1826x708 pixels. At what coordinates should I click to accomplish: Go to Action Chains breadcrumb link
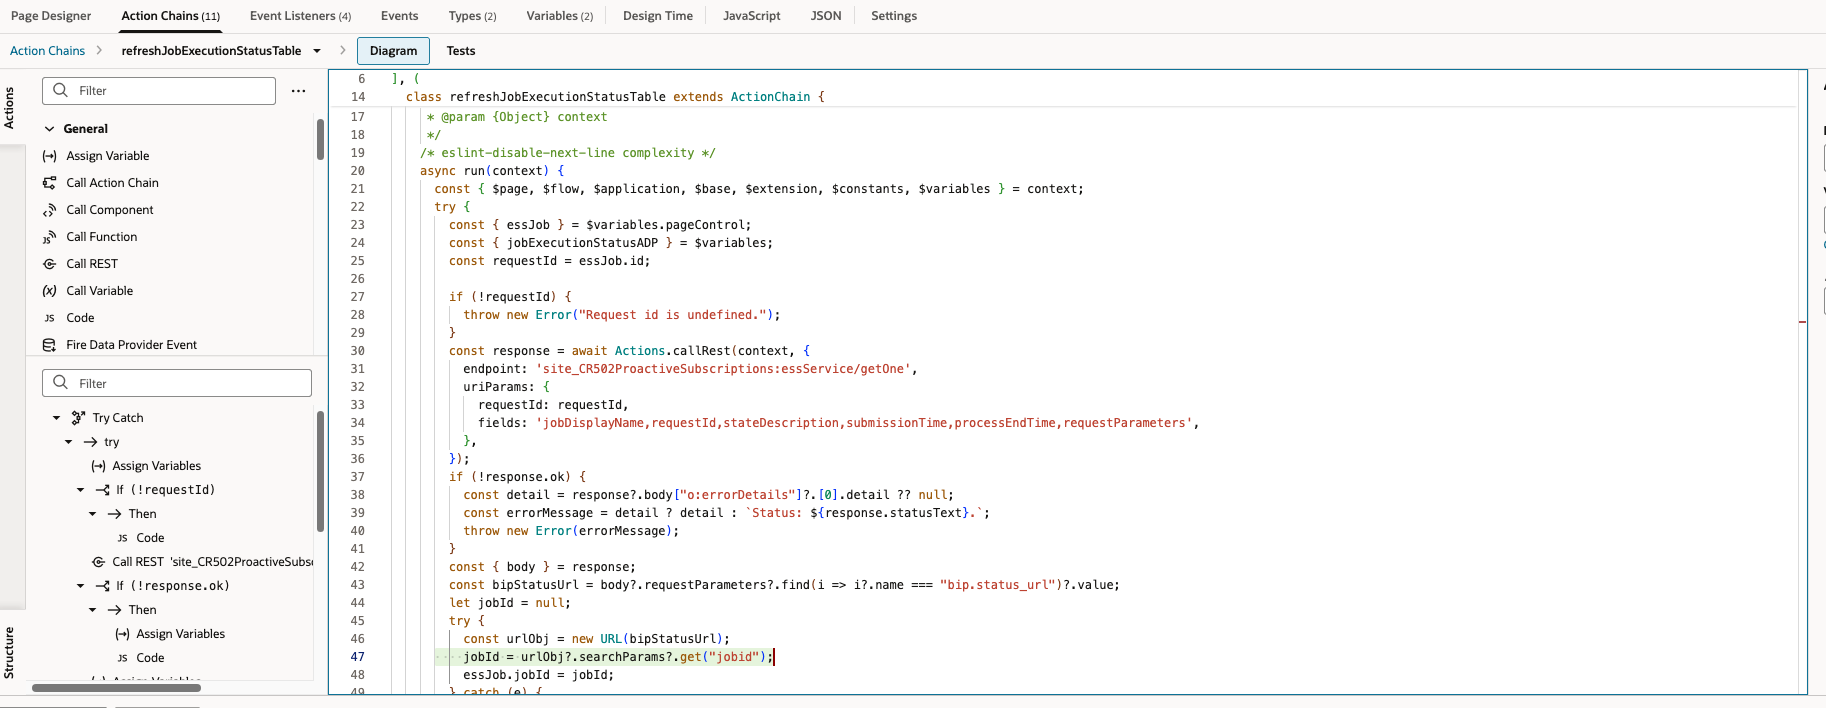[47, 51]
